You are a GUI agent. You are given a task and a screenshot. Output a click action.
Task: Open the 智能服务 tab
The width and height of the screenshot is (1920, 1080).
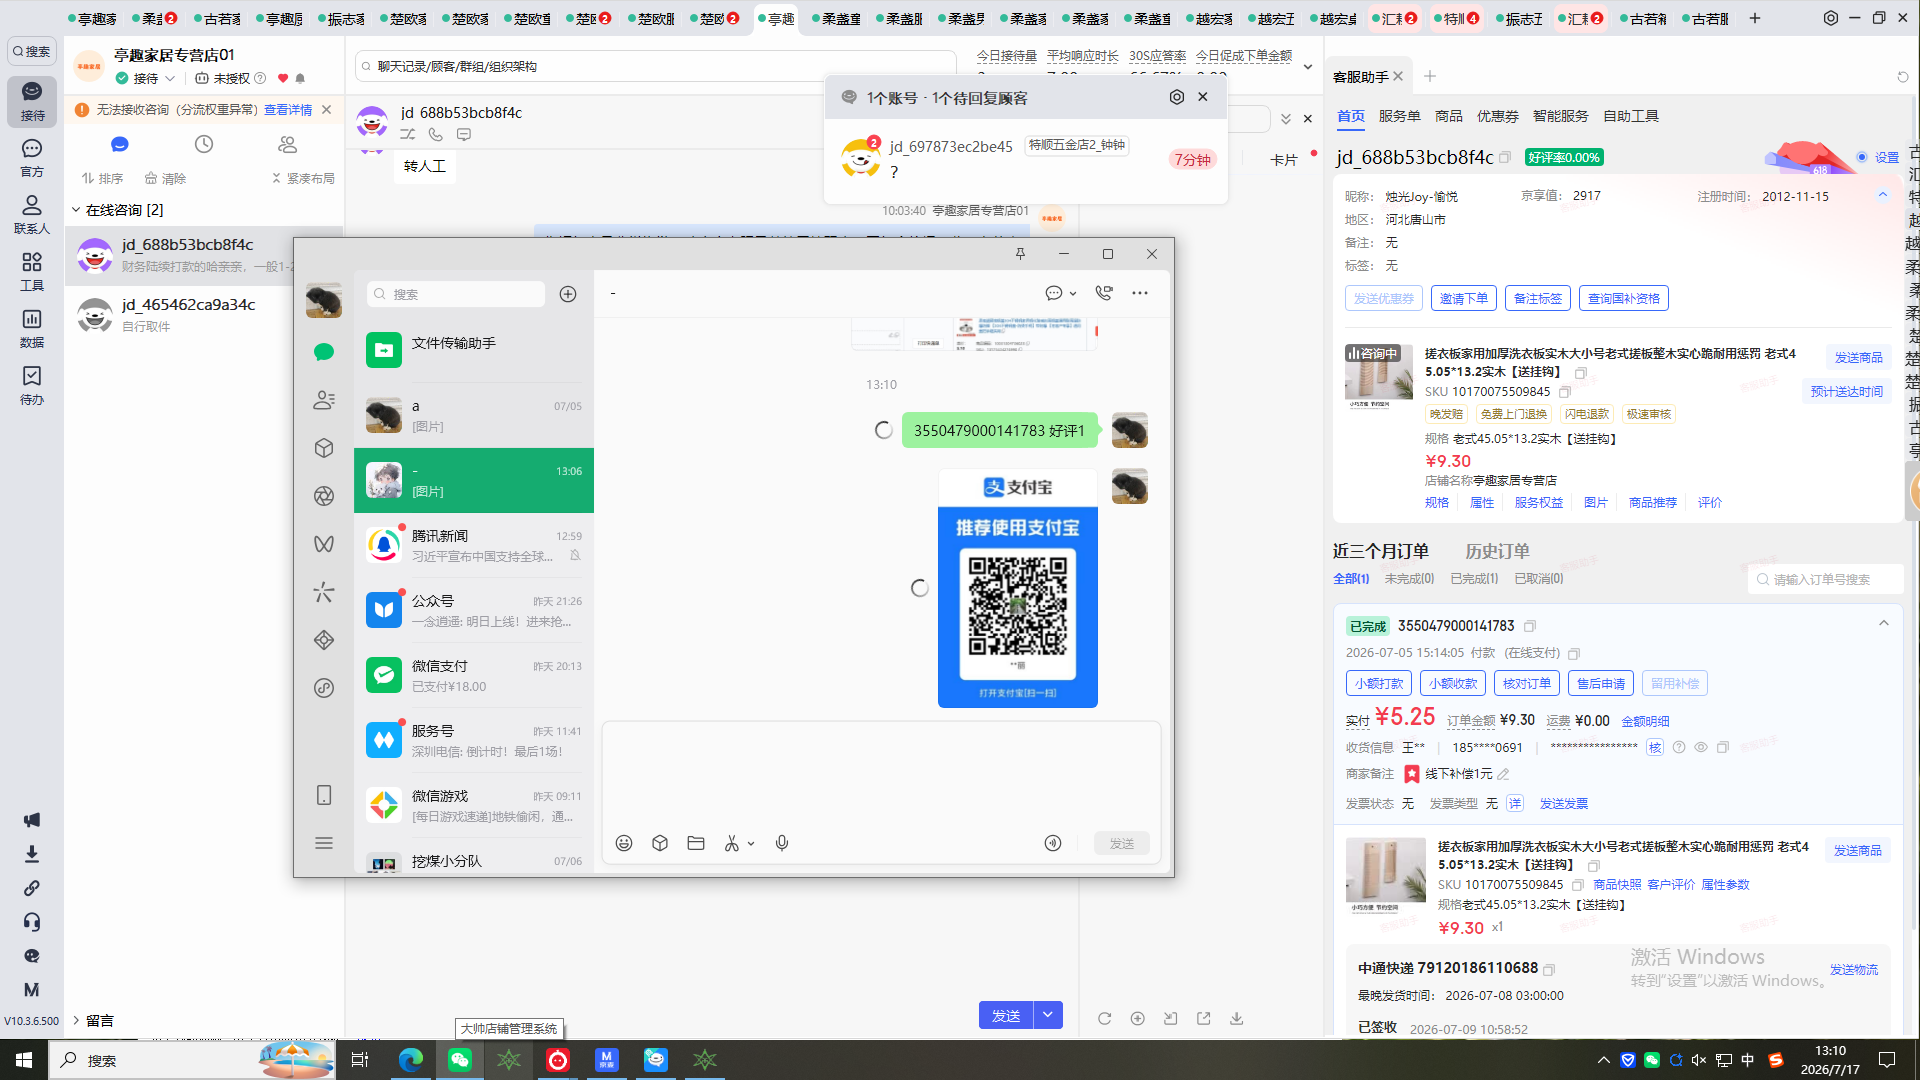click(x=1560, y=117)
